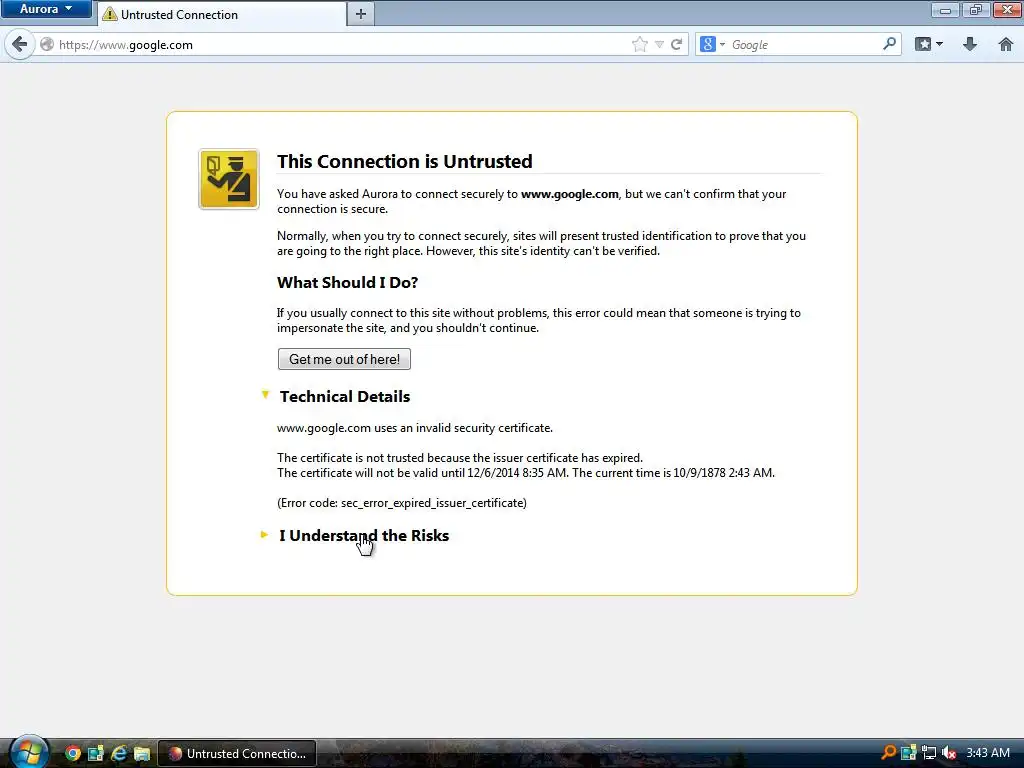Bookmark this page with the star icon
The height and width of the screenshot is (768, 1024).
[640, 44]
